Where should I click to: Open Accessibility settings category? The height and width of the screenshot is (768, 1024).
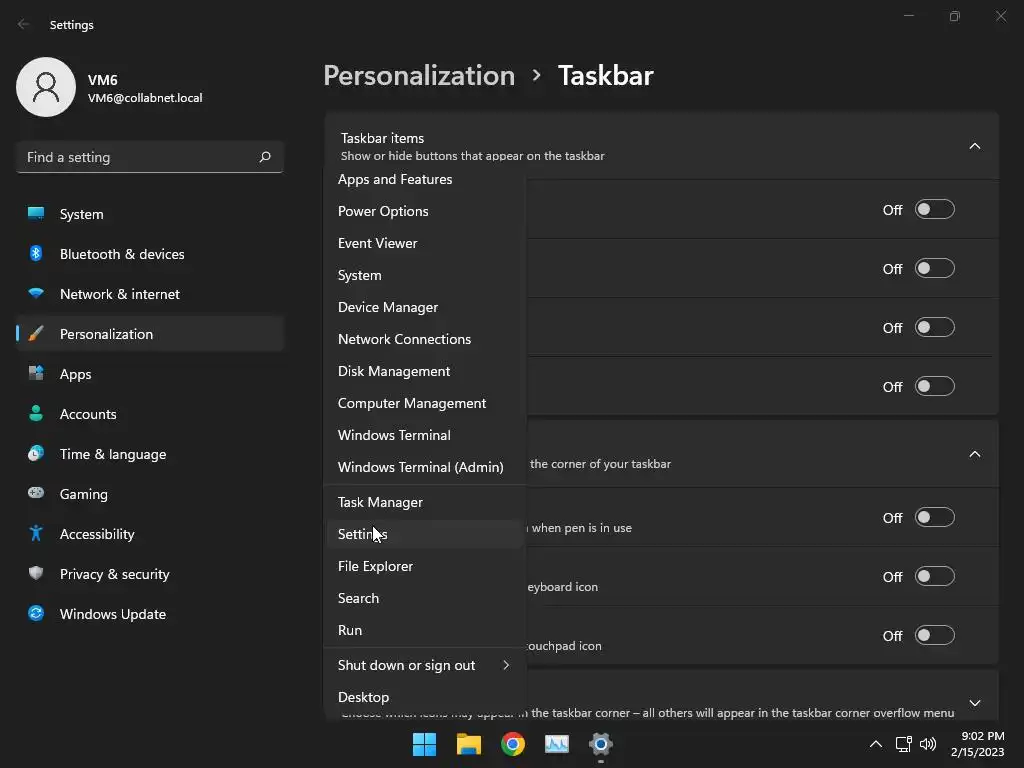pyautogui.click(x=150, y=534)
